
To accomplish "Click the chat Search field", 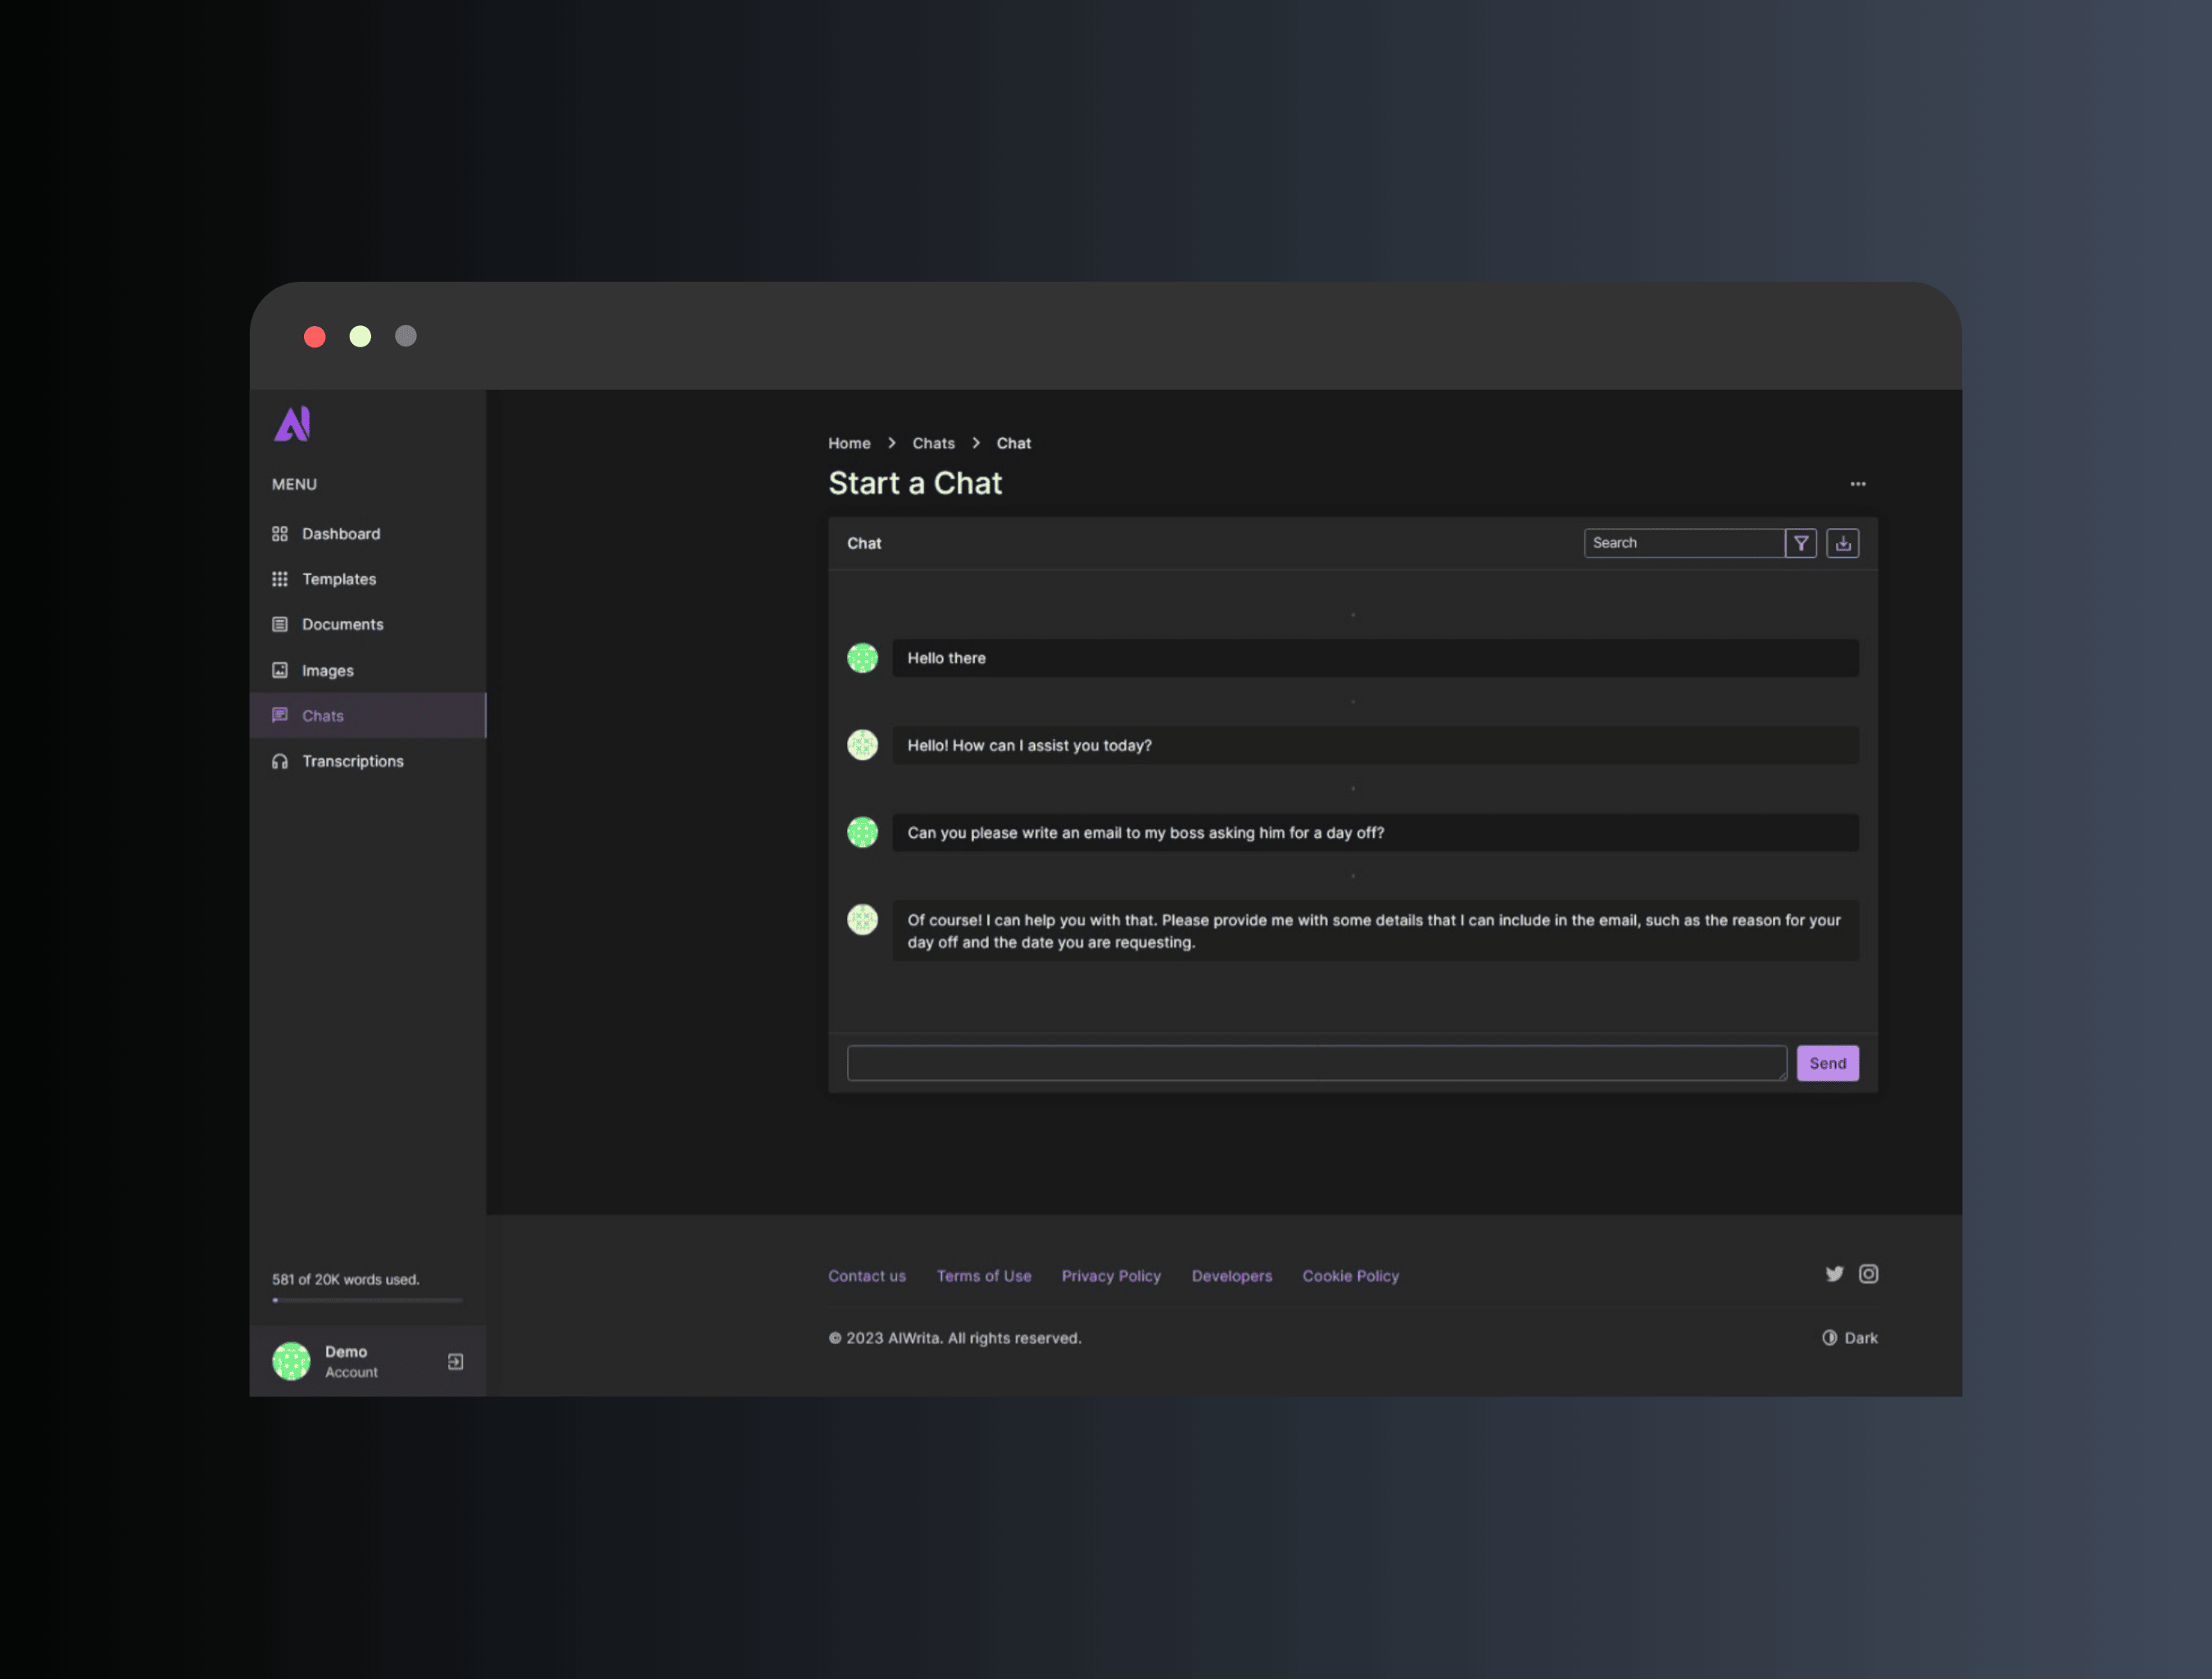I will [x=1684, y=543].
